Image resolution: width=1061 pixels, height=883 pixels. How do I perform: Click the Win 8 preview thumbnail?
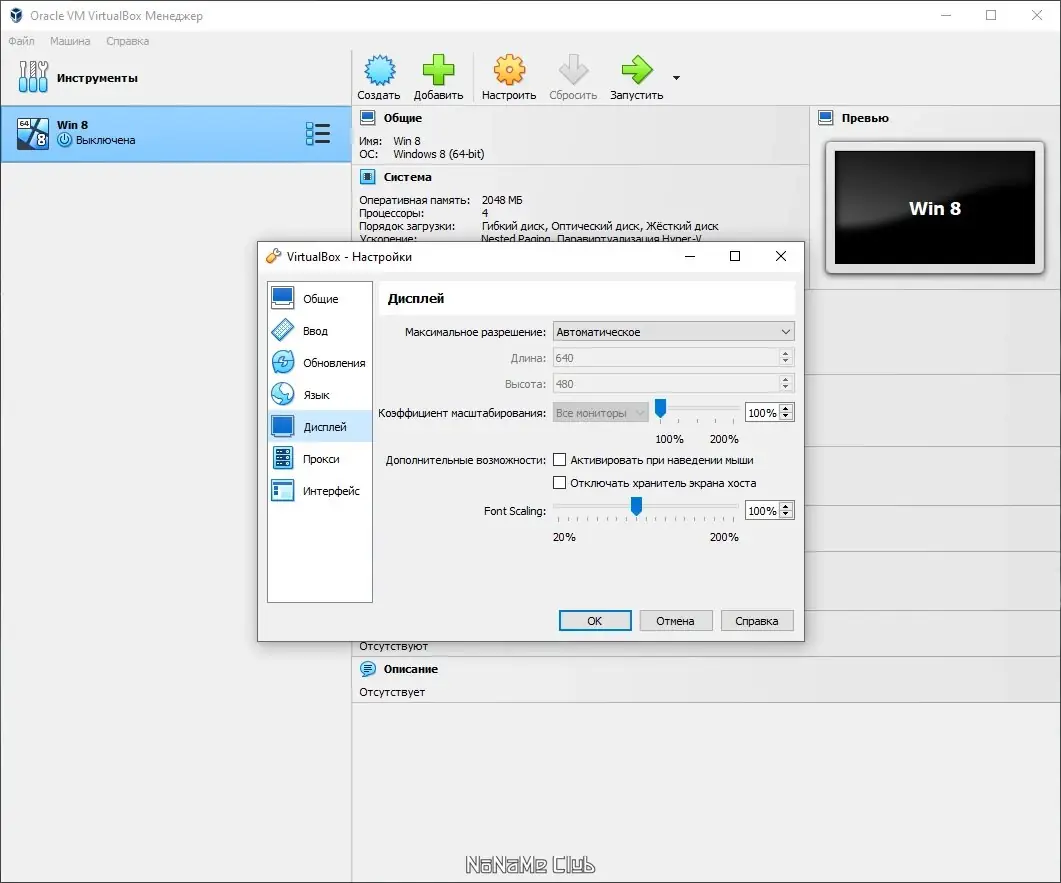pyautogui.click(x=934, y=207)
